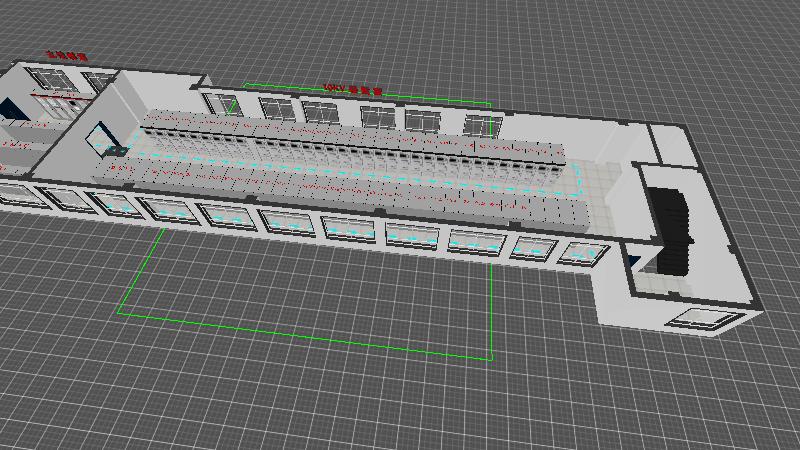This screenshot has width=800, height=450.
Task: Select the window on the stairwell end wall
Action: (x=705, y=320)
